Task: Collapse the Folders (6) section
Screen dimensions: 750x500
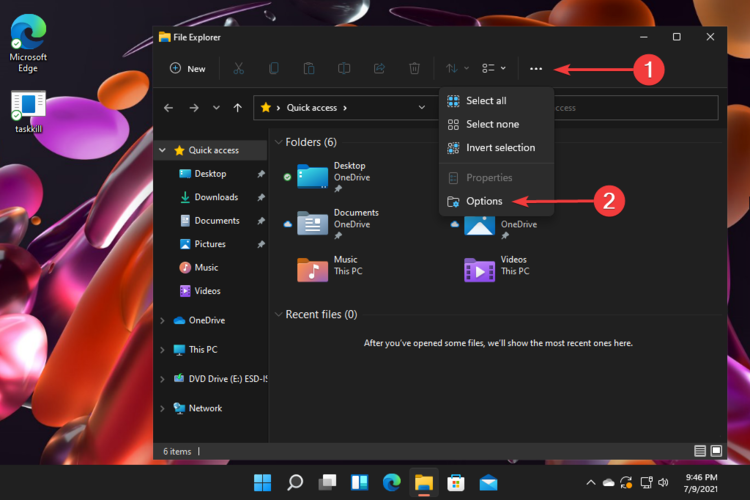Action: point(279,143)
